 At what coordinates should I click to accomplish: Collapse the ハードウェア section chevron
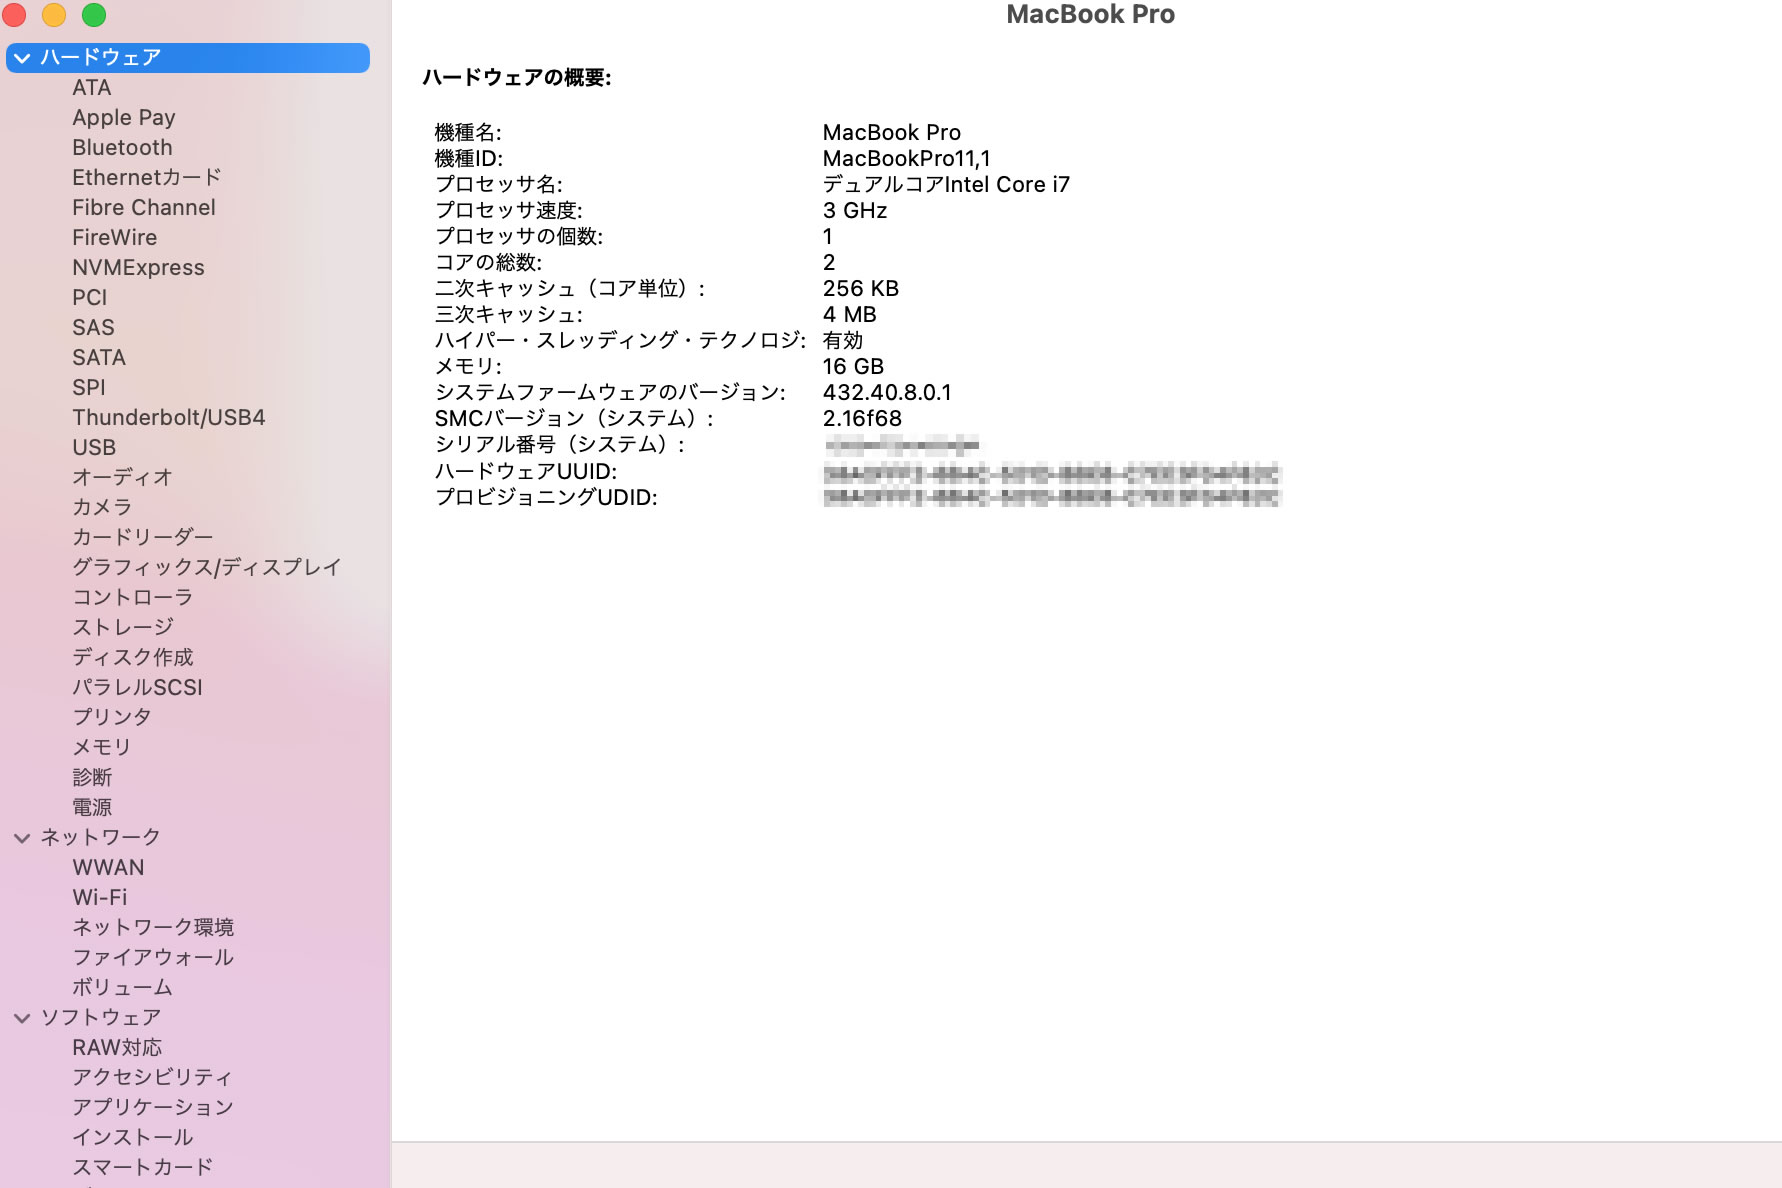tap(22, 58)
